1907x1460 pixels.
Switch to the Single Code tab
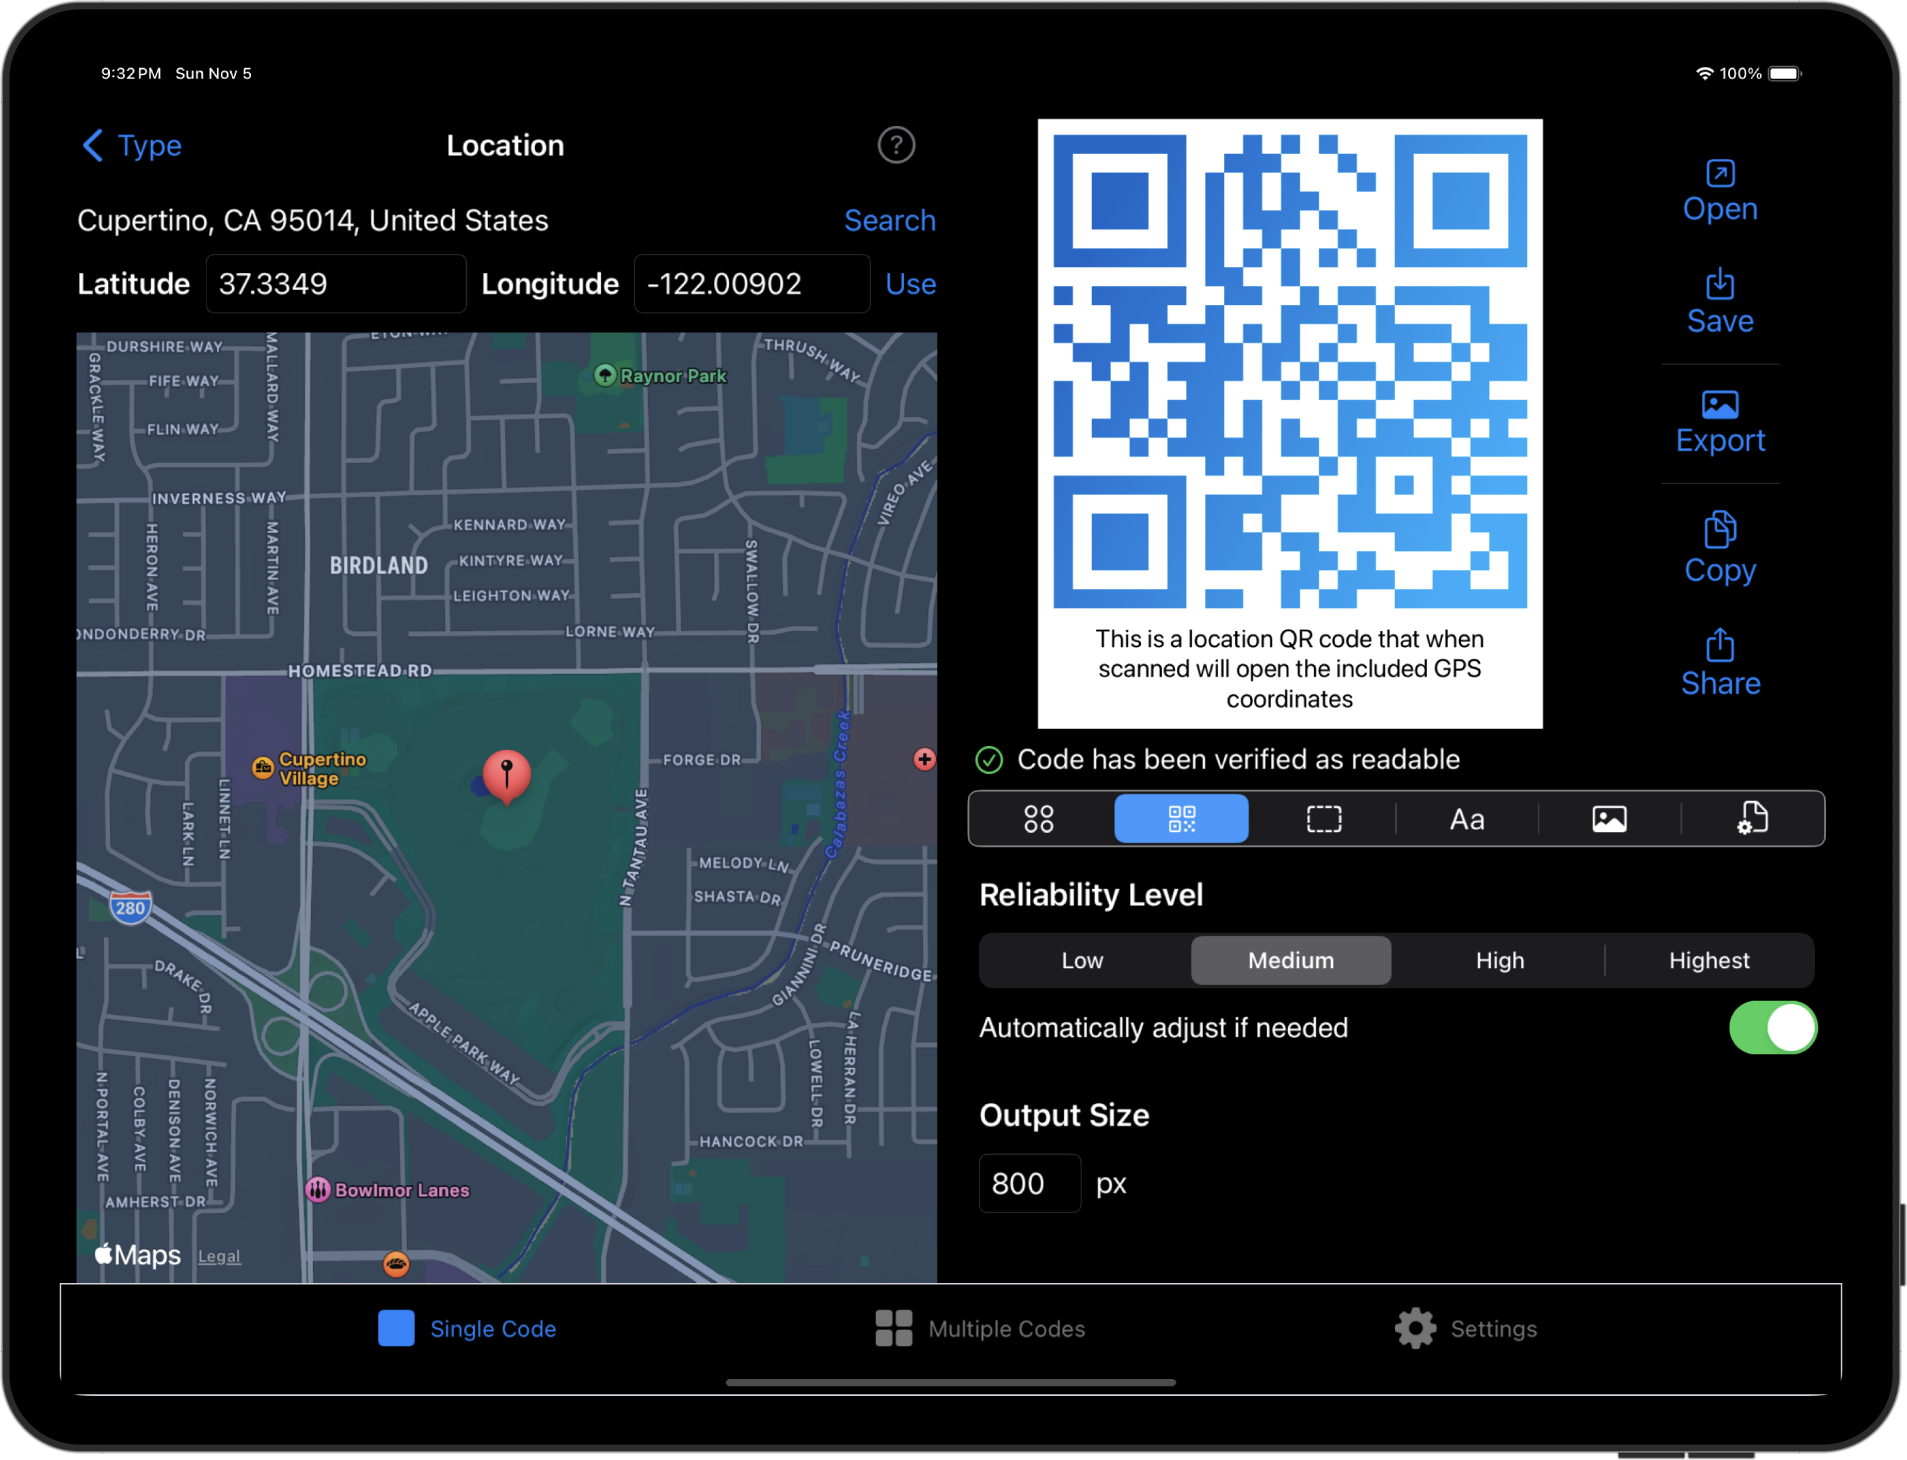coord(467,1328)
